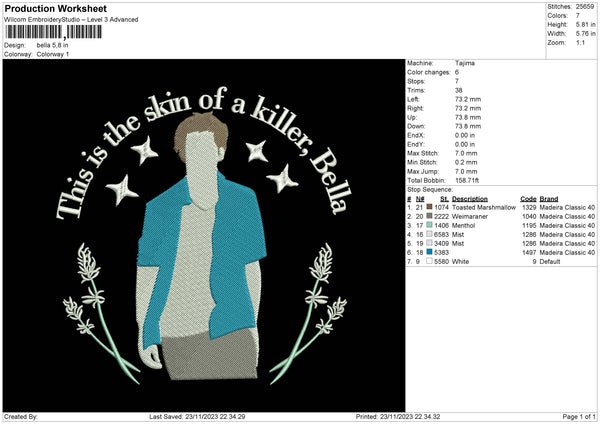Click the Weimaraner description
Viewport: 600px width, 424px height.
[x=470, y=216]
